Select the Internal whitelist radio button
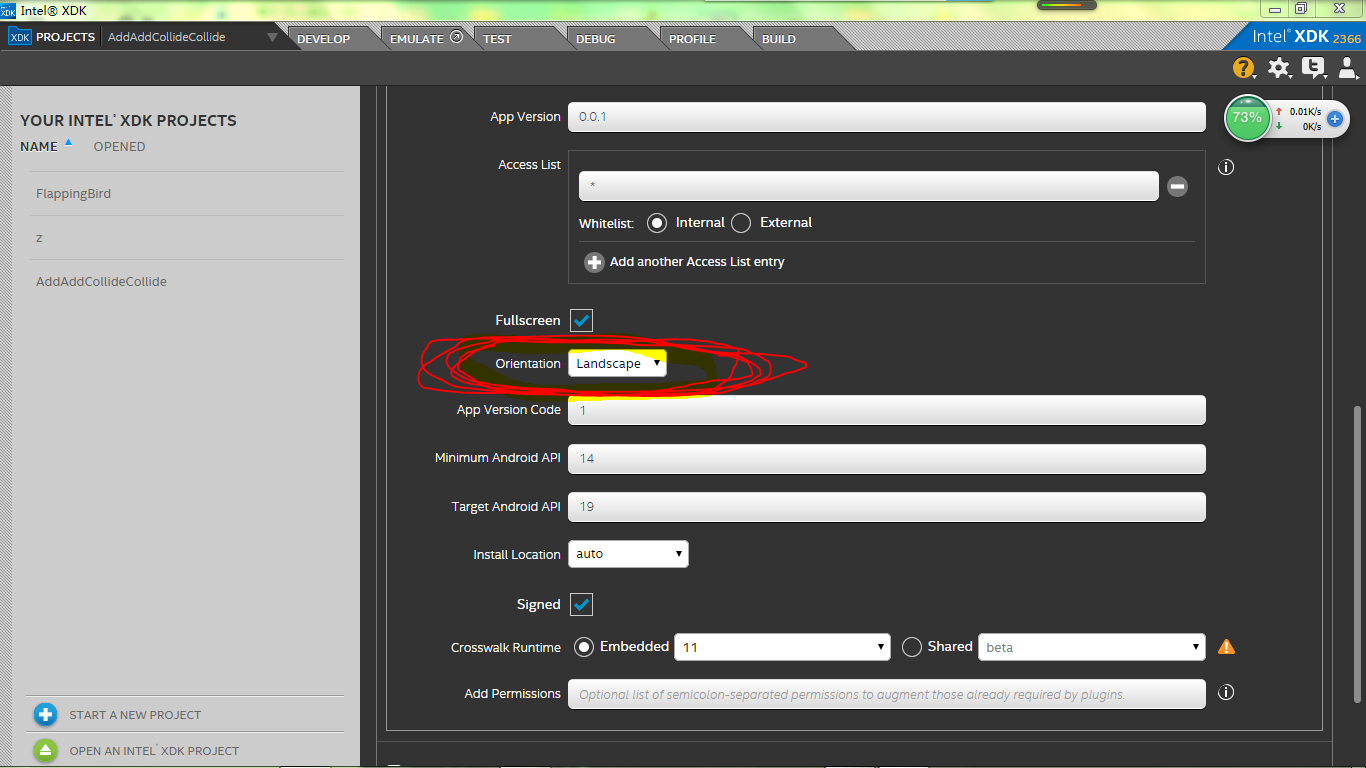This screenshot has width=1366, height=768. pyautogui.click(x=656, y=223)
